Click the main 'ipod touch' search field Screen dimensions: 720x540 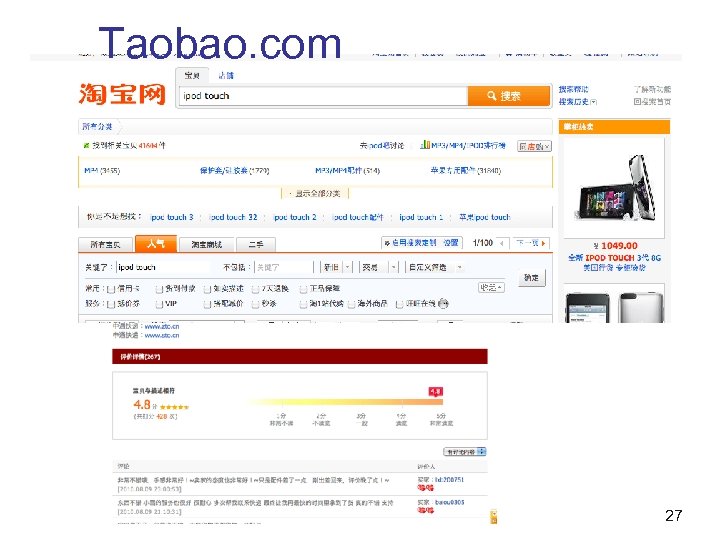[x=323, y=96]
